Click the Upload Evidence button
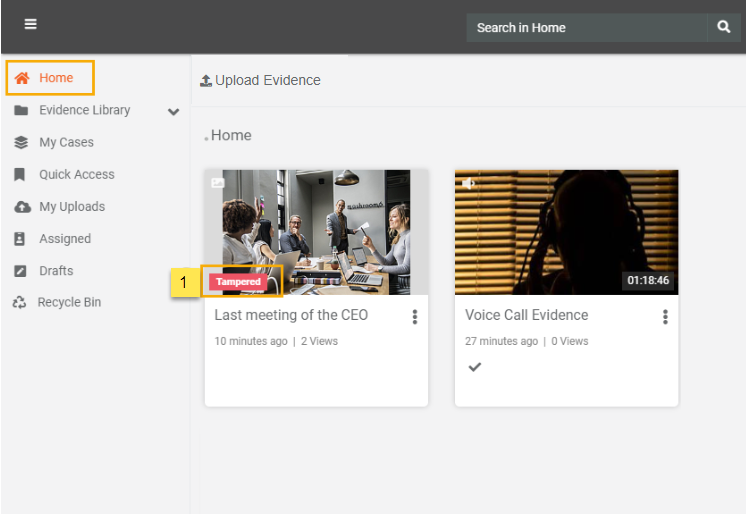 pyautogui.click(x=260, y=80)
